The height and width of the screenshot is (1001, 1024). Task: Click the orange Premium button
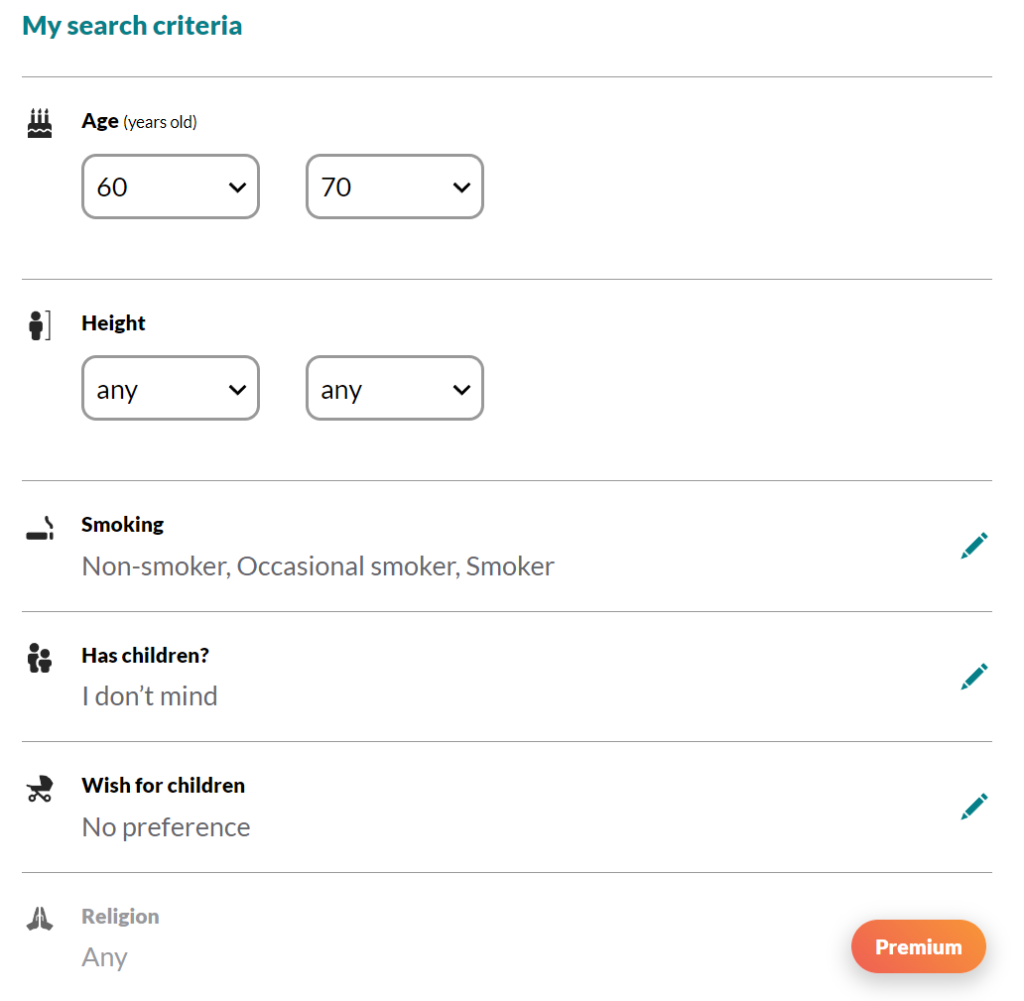click(x=918, y=947)
